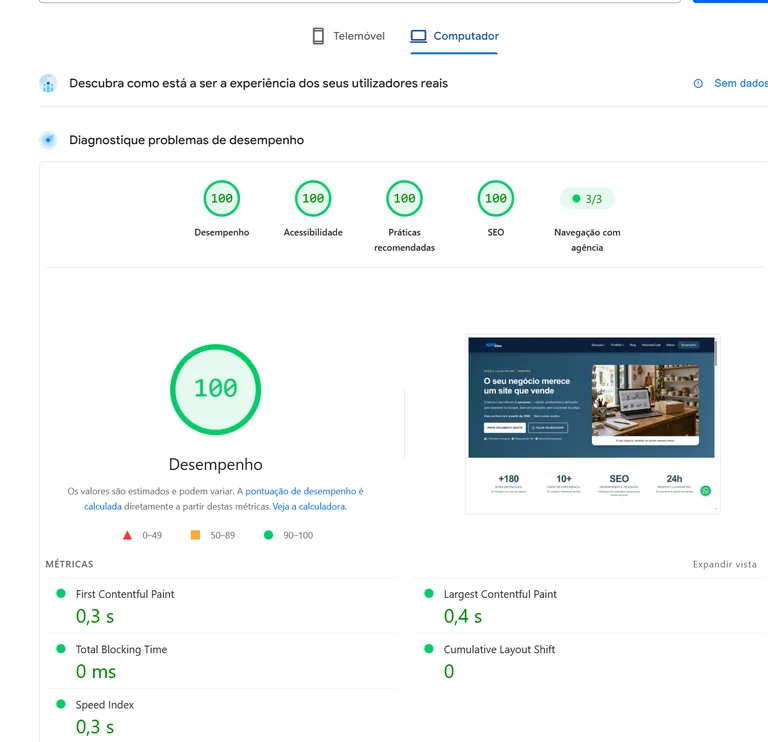Click the mobile phone icon

point(318,36)
